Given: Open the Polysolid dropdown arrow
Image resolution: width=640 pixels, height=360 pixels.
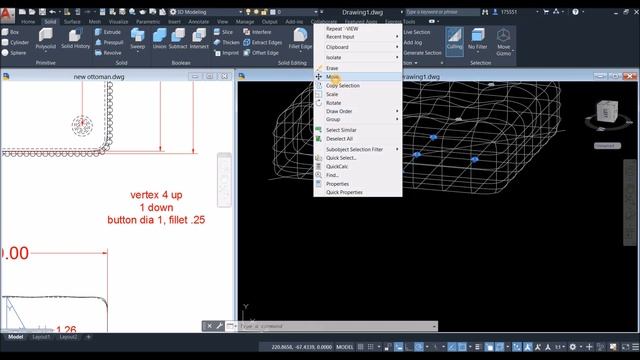Looking at the screenshot, I should pos(45,52).
